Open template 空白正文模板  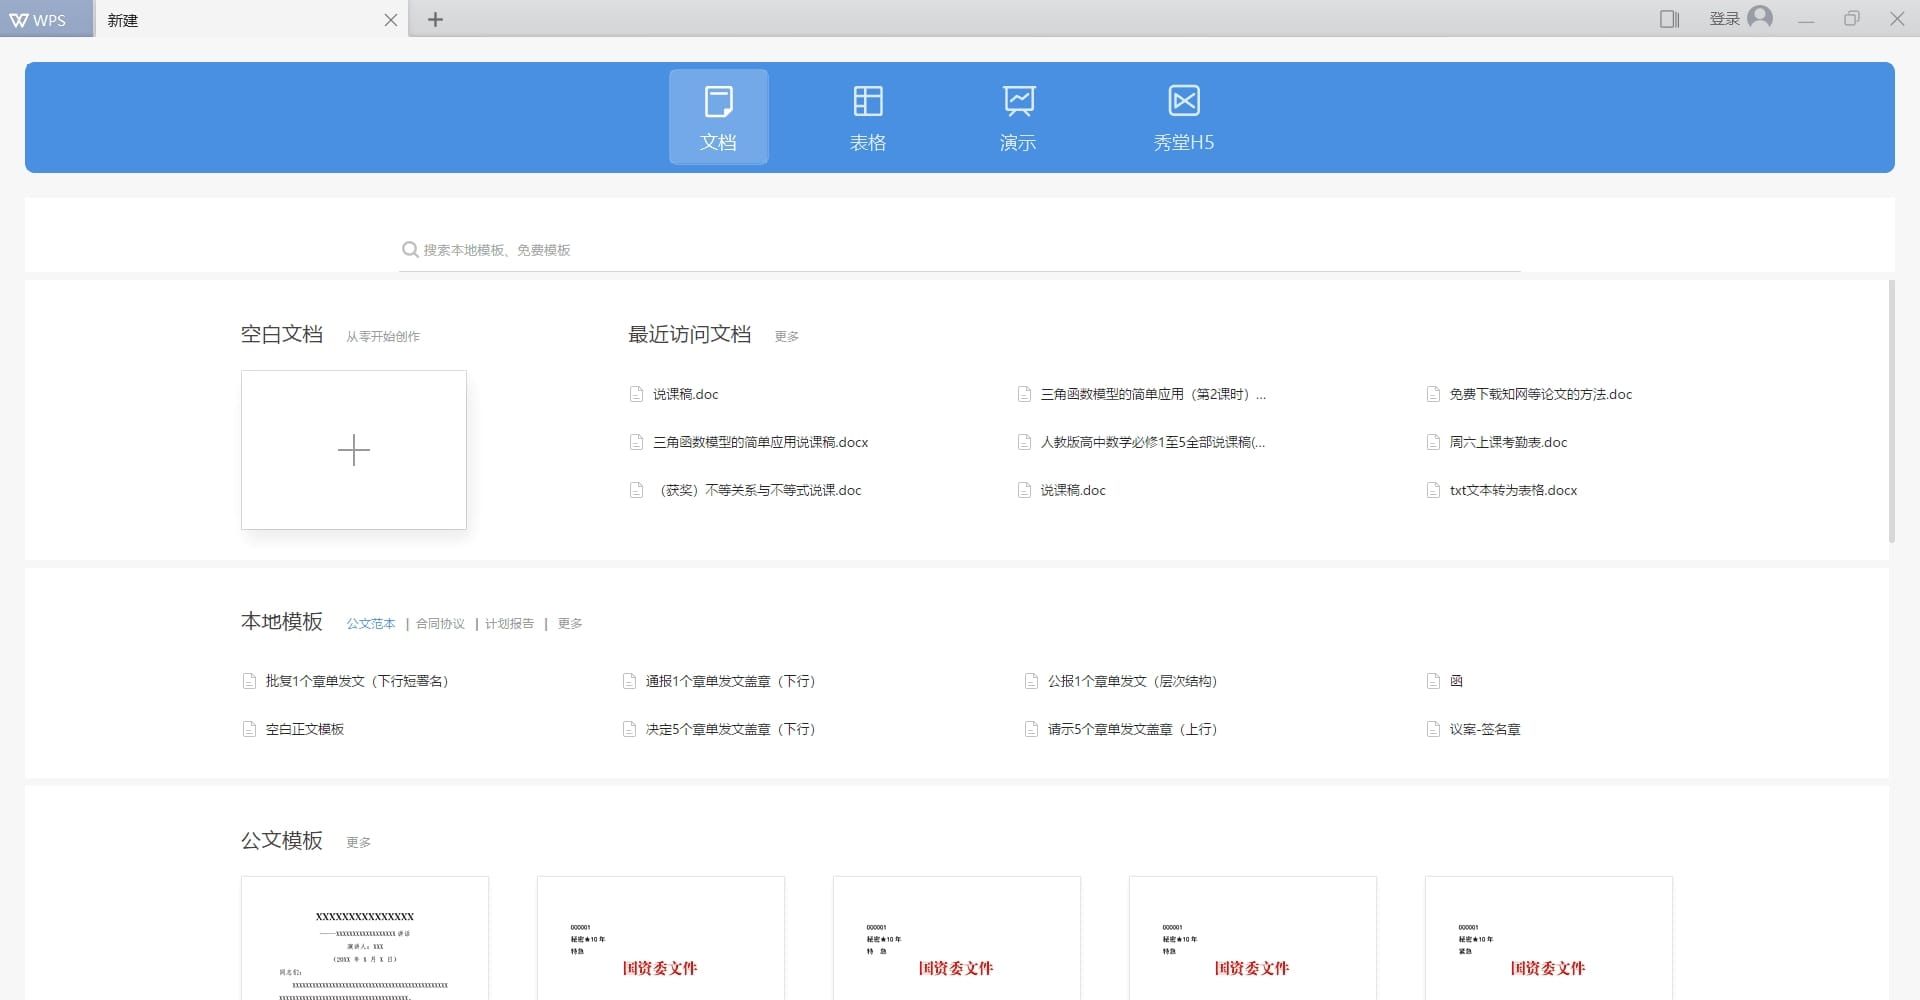pyautogui.click(x=305, y=729)
